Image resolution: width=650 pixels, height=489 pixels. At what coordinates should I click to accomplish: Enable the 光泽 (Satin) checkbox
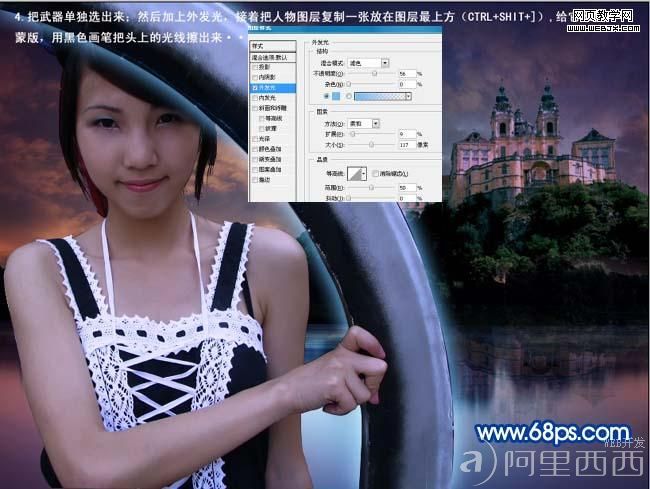255,139
